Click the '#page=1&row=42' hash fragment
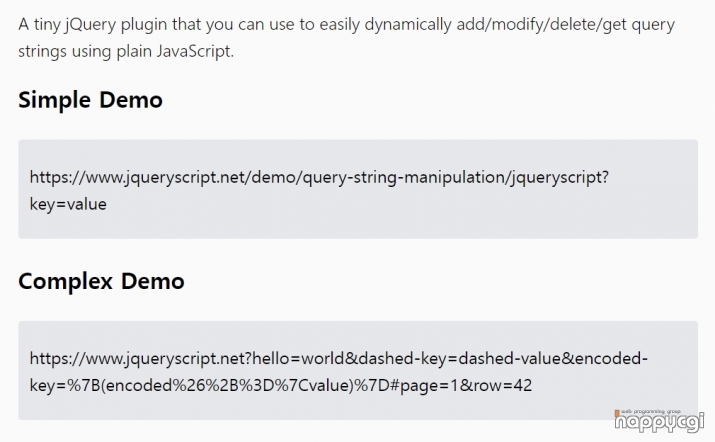715x442 pixels. [x=461, y=386]
